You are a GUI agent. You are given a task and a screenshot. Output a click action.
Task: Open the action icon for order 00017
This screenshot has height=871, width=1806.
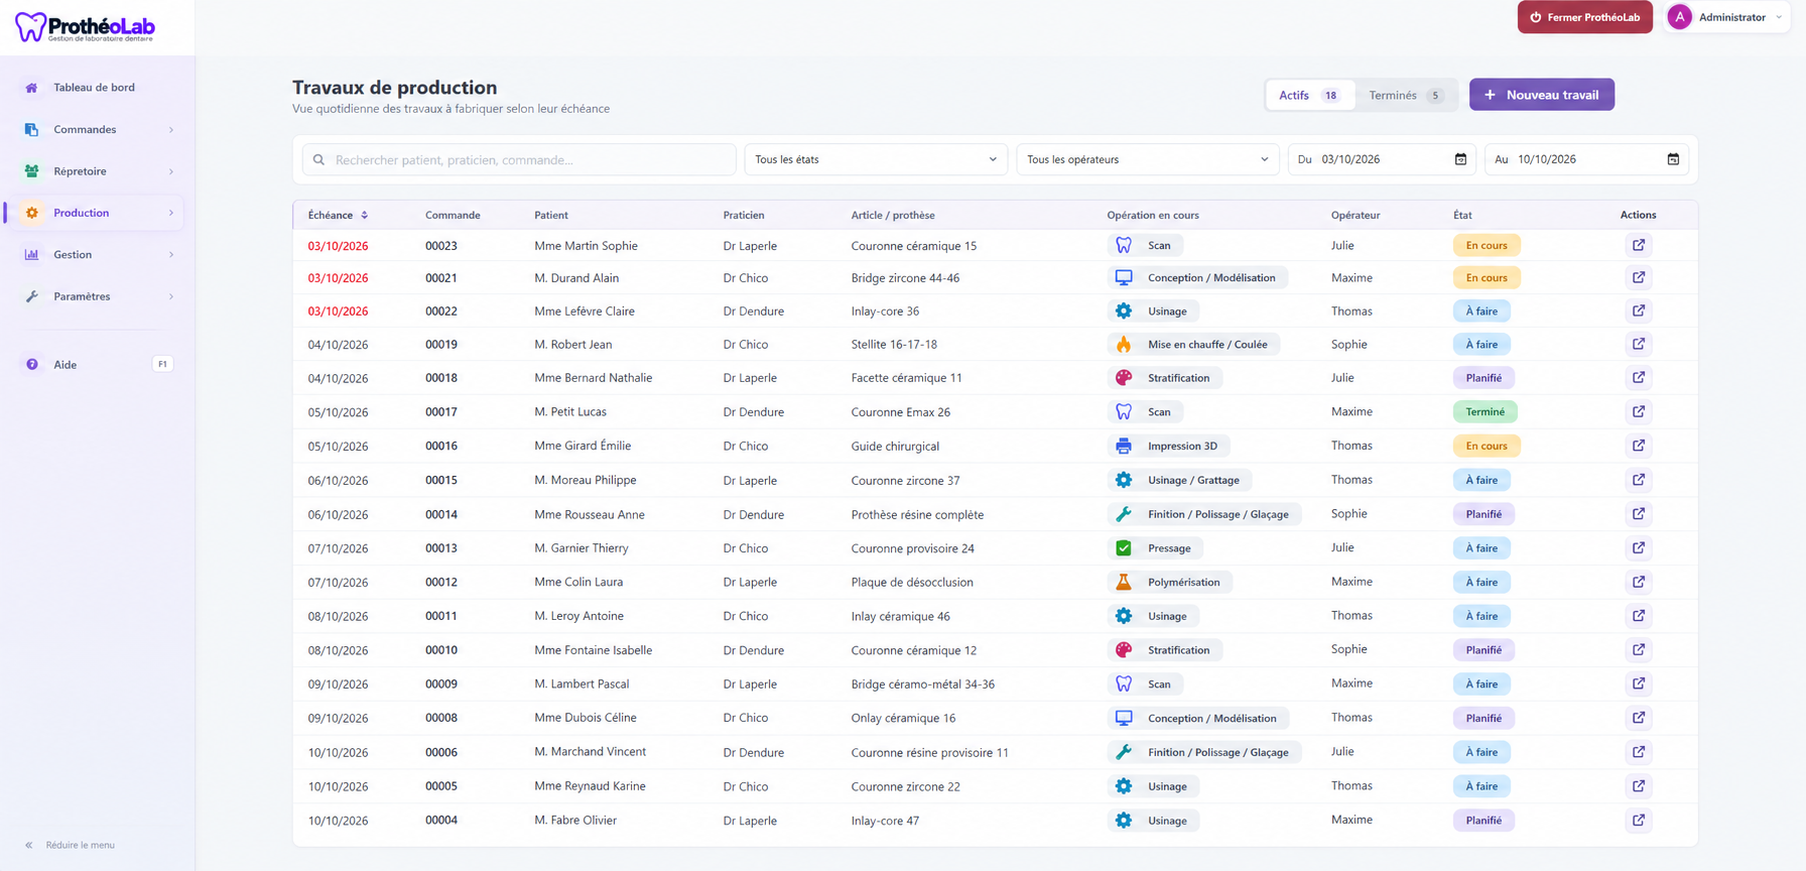point(1638,411)
